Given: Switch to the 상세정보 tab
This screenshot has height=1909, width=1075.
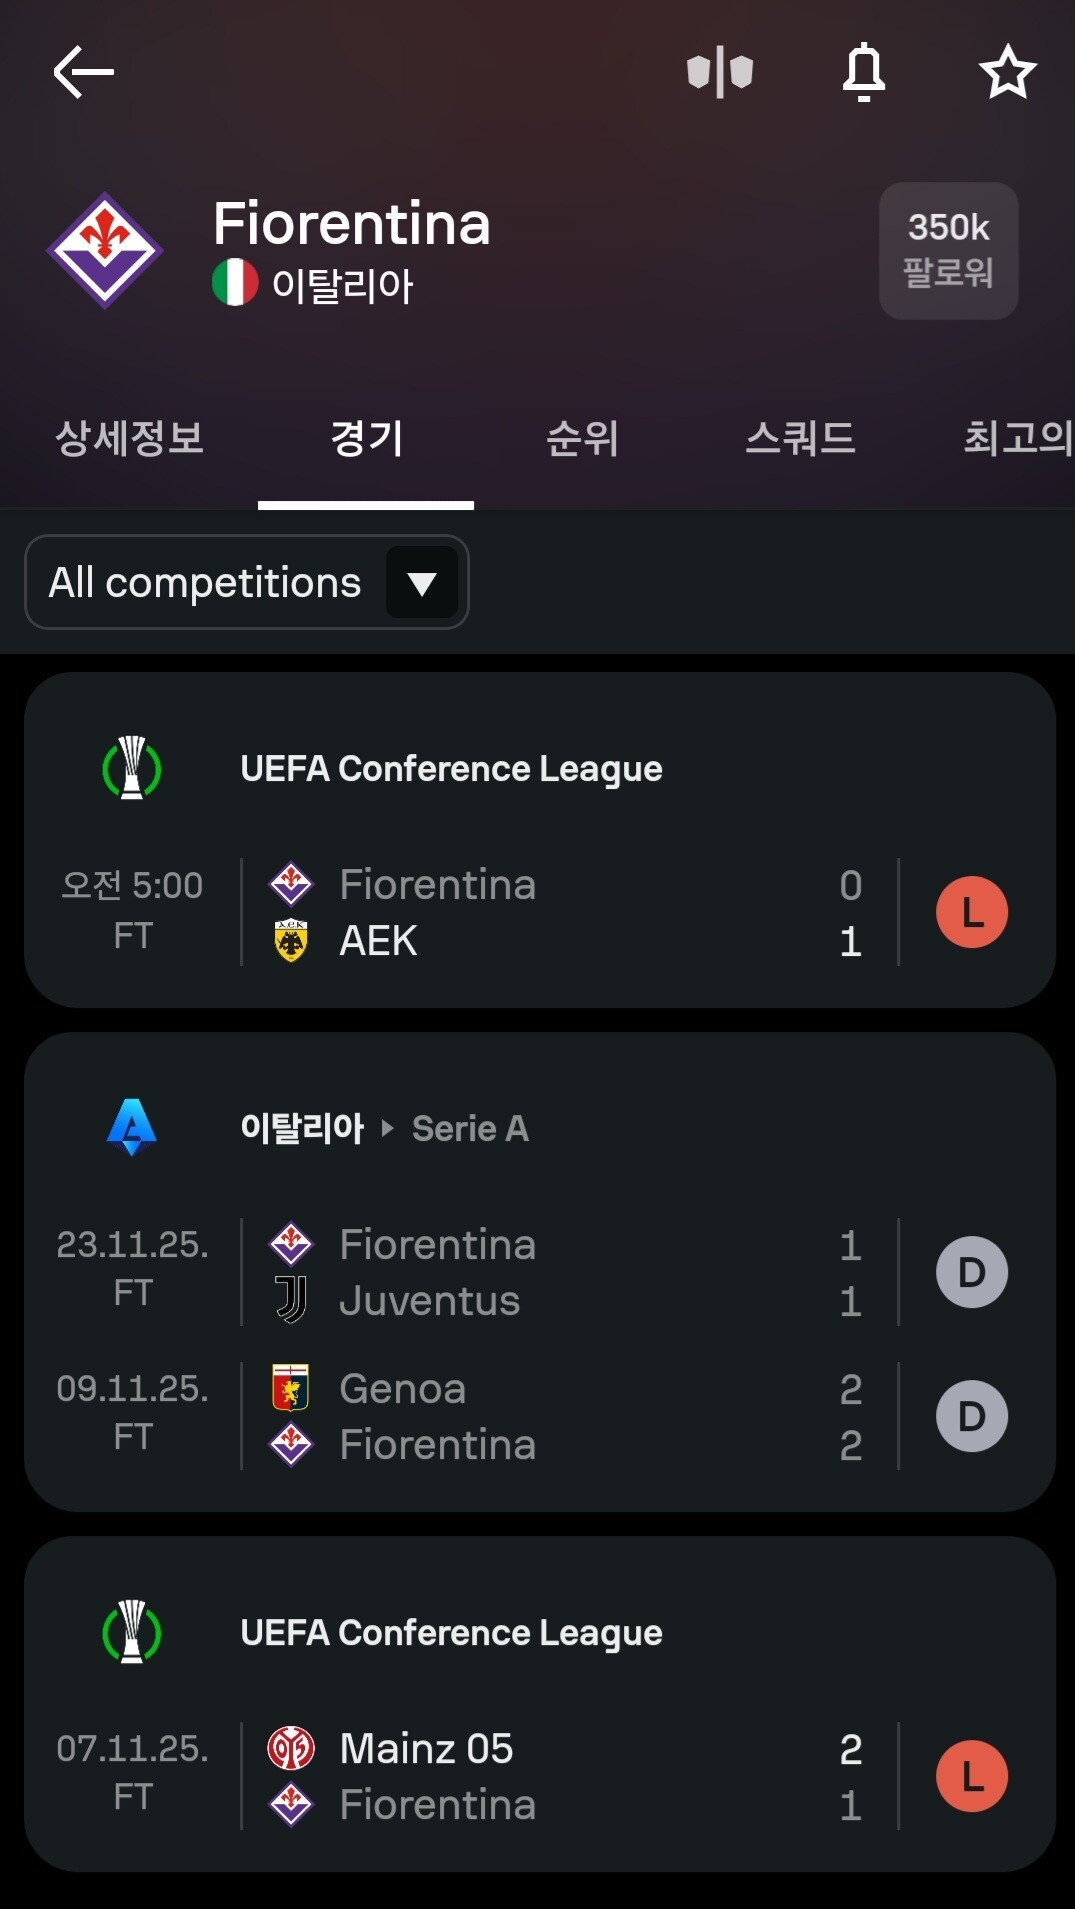Looking at the screenshot, I should tap(129, 438).
